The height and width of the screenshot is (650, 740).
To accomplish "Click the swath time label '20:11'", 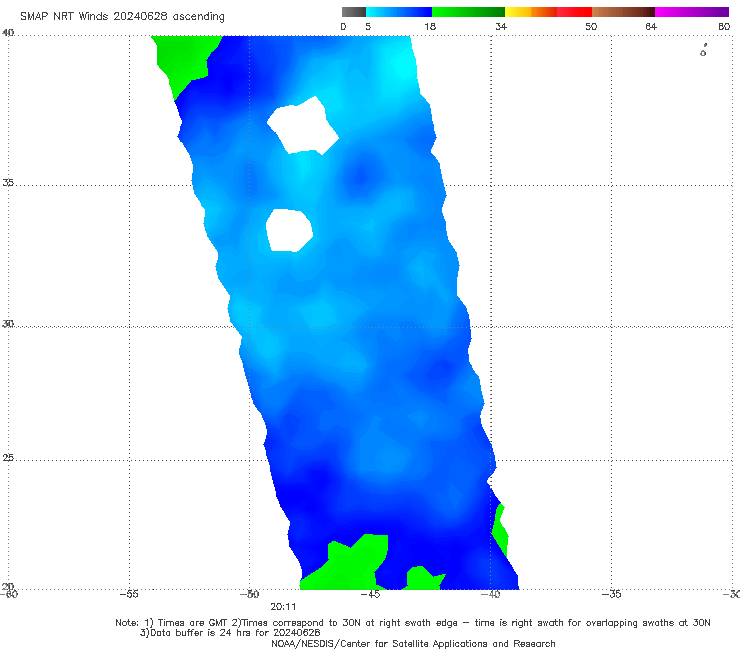I will (x=283, y=607).
